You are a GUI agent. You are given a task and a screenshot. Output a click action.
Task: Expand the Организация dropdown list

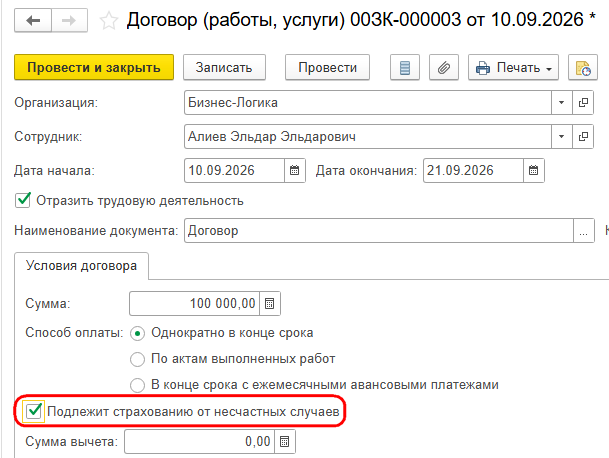562,103
